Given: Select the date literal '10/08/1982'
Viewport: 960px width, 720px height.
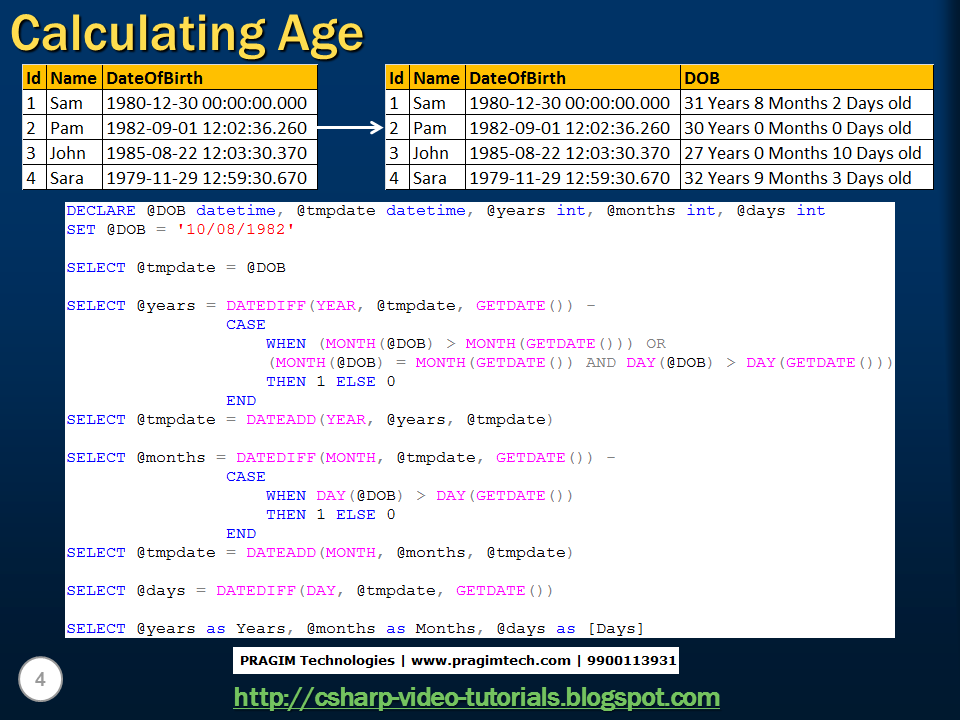Looking at the screenshot, I should pyautogui.click(x=225, y=229).
